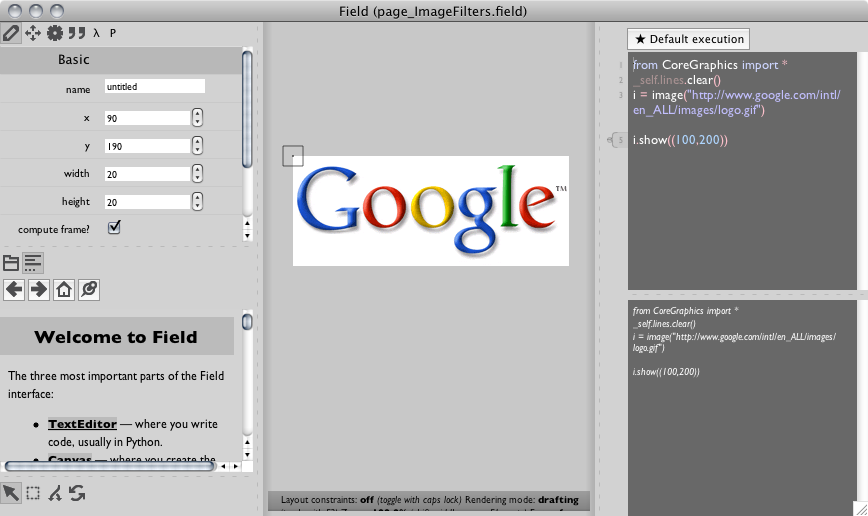The image size is (868, 516).
Task: Open the gear plugin settings tab
Action: (54, 33)
